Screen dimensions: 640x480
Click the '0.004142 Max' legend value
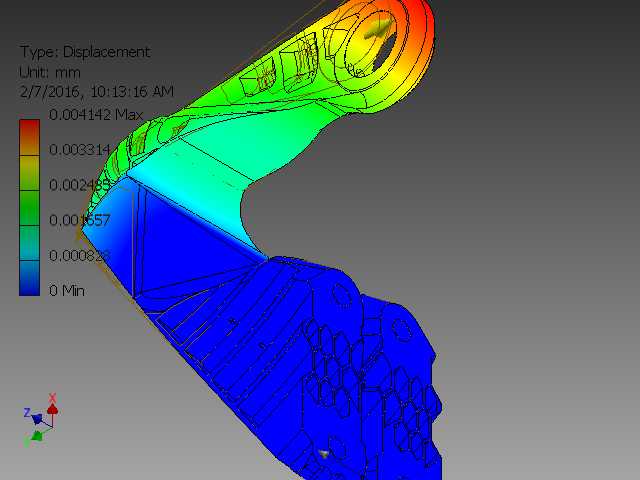[96, 114]
